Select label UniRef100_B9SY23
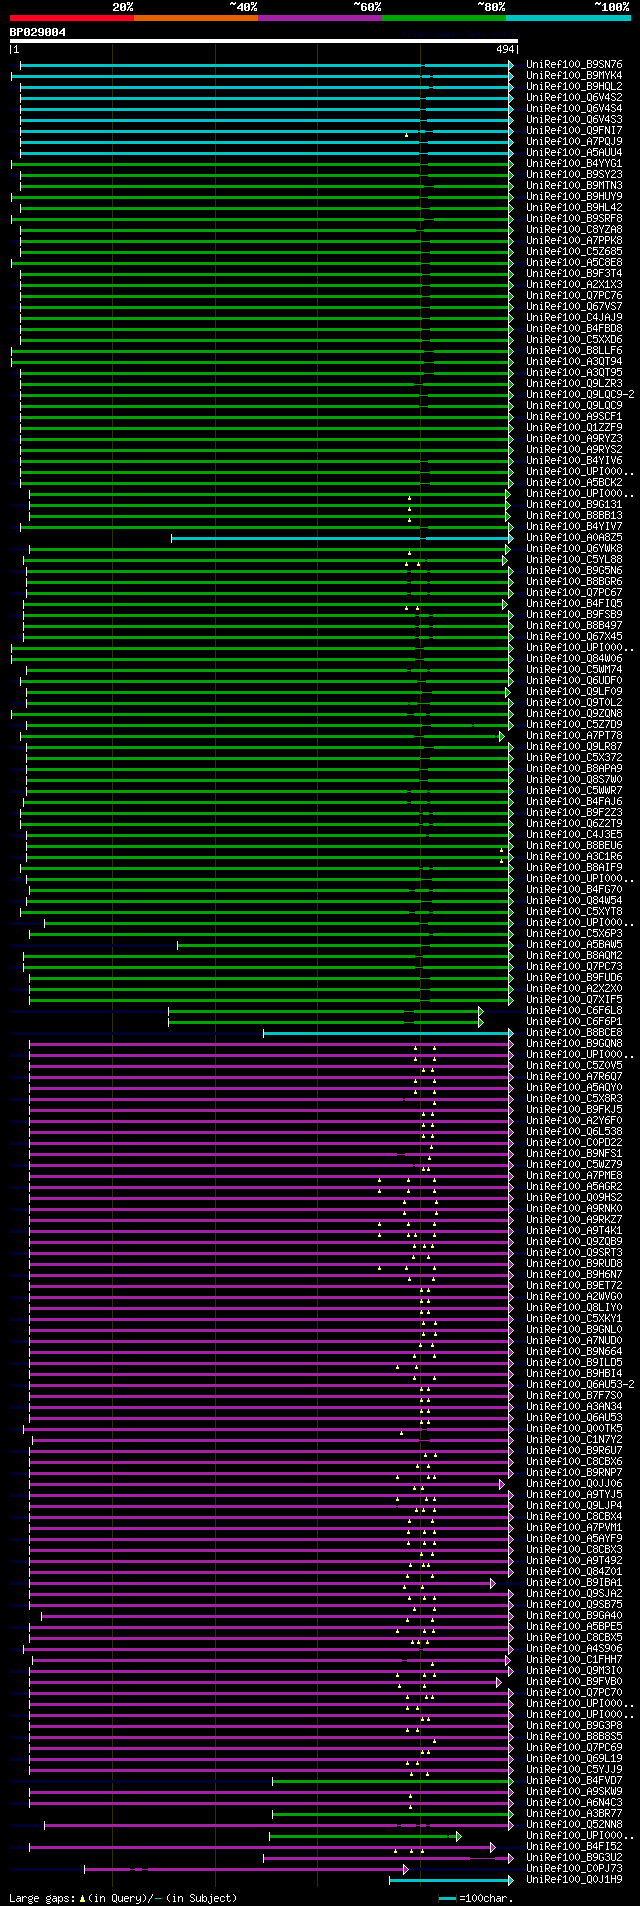Screen dimensions: 640x1906 click(x=574, y=175)
